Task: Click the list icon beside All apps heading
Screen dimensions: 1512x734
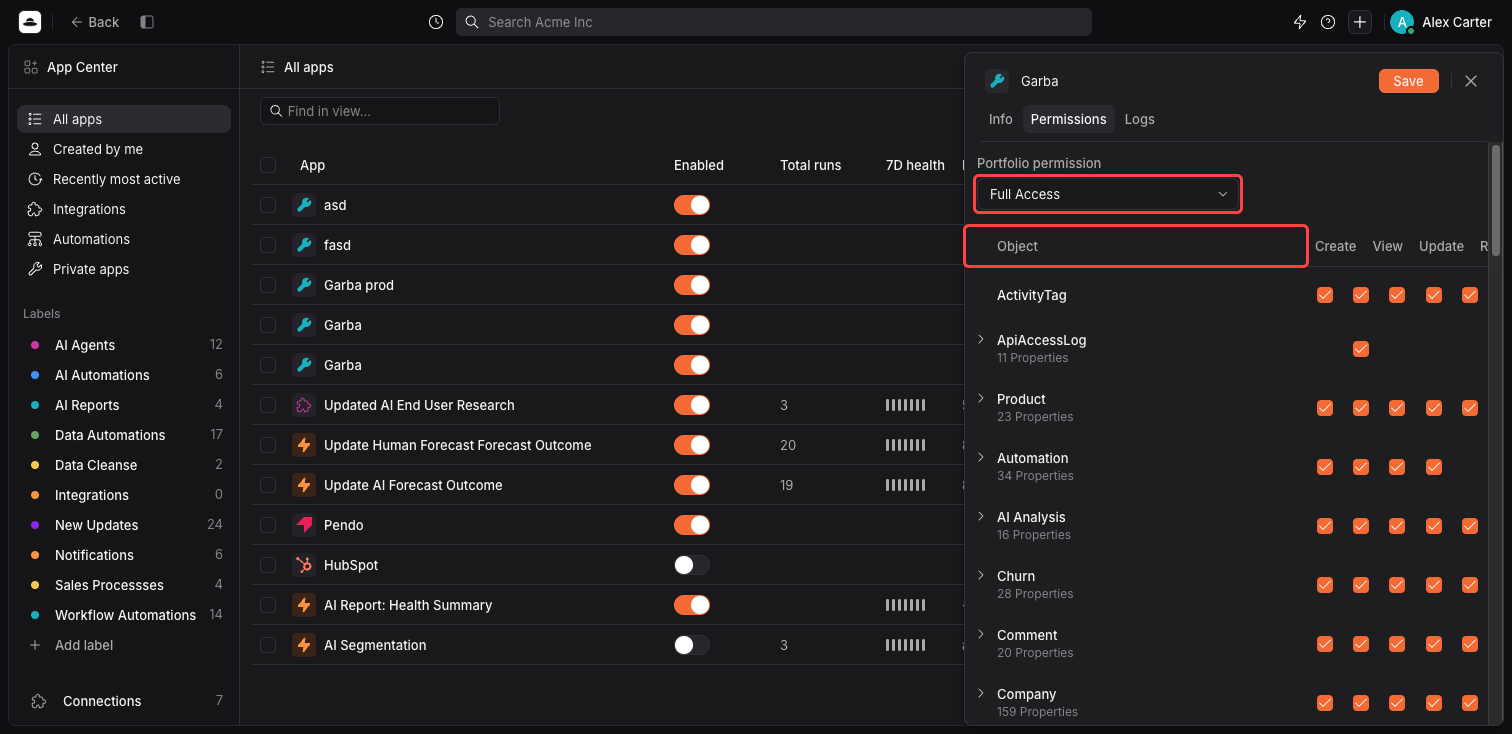Action: pyautogui.click(x=267, y=67)
